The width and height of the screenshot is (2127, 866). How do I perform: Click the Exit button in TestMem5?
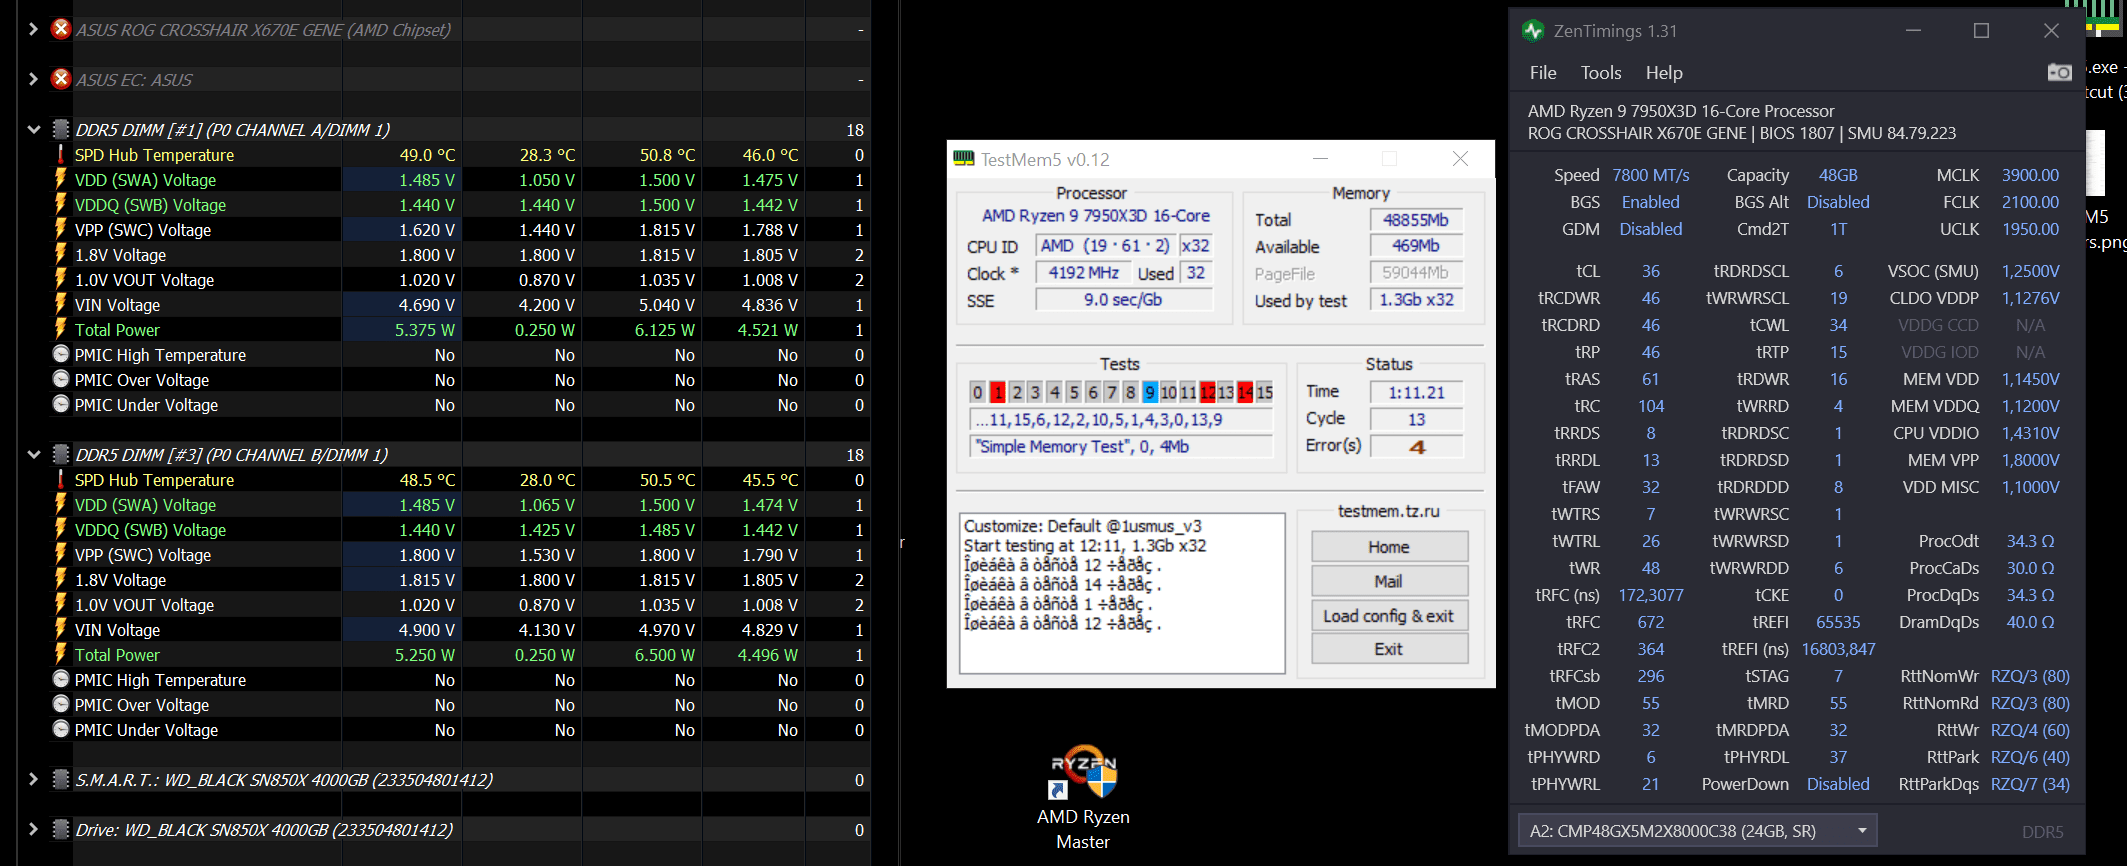[1389, 649]
